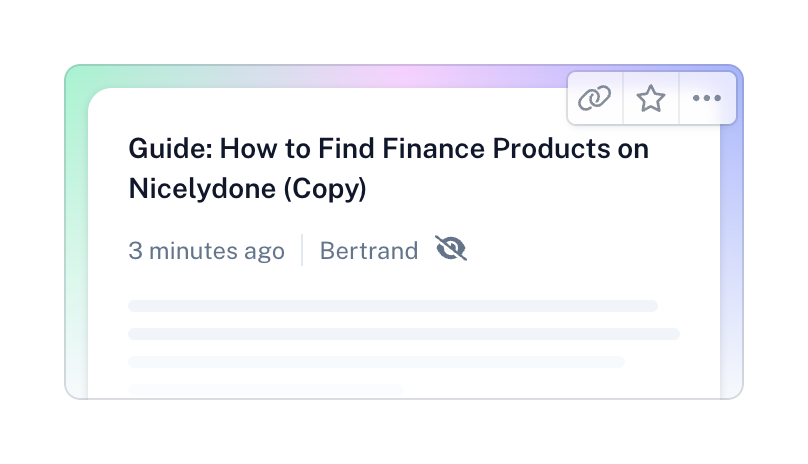Click the divider between timestamp and Bertrand
Screen dimensions: 808x464
click(x=302, y=250)
